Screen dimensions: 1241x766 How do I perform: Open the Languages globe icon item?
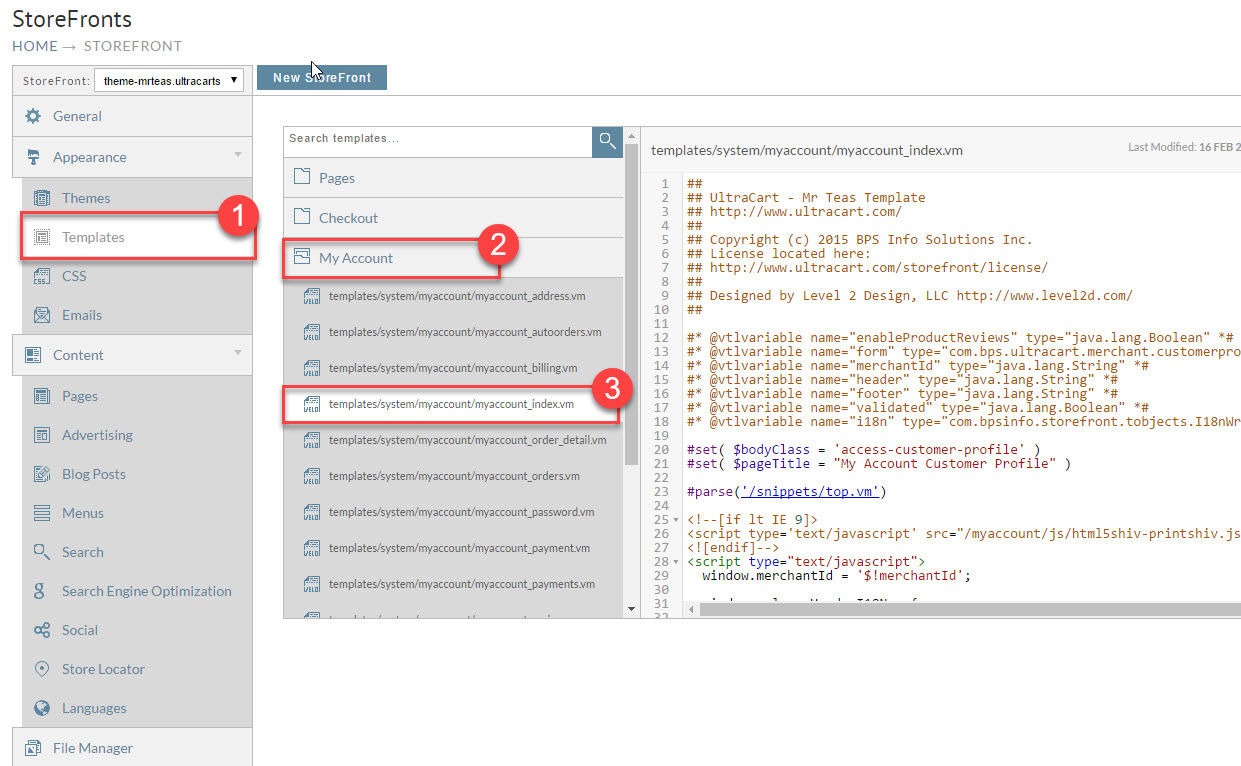(x=42, y=708)
